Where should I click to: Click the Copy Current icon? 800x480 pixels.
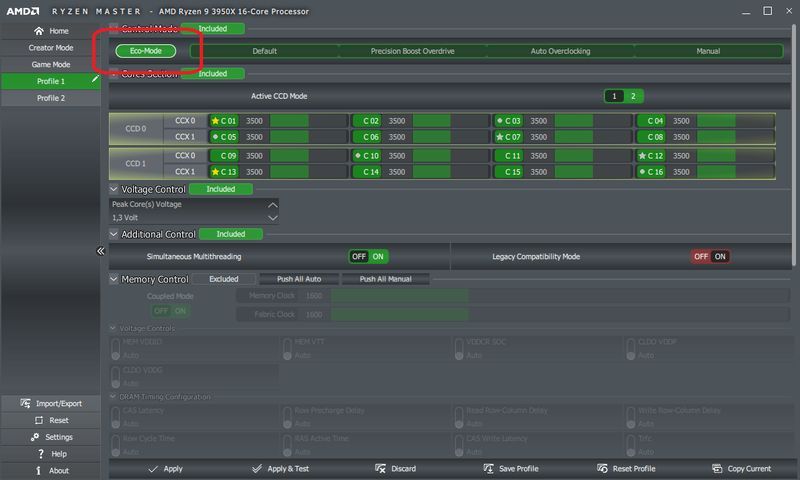tap(717, 468)
